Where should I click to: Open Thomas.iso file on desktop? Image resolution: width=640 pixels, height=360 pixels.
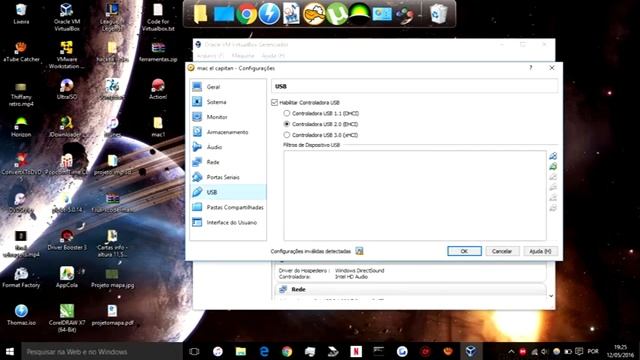pos(21,315)
